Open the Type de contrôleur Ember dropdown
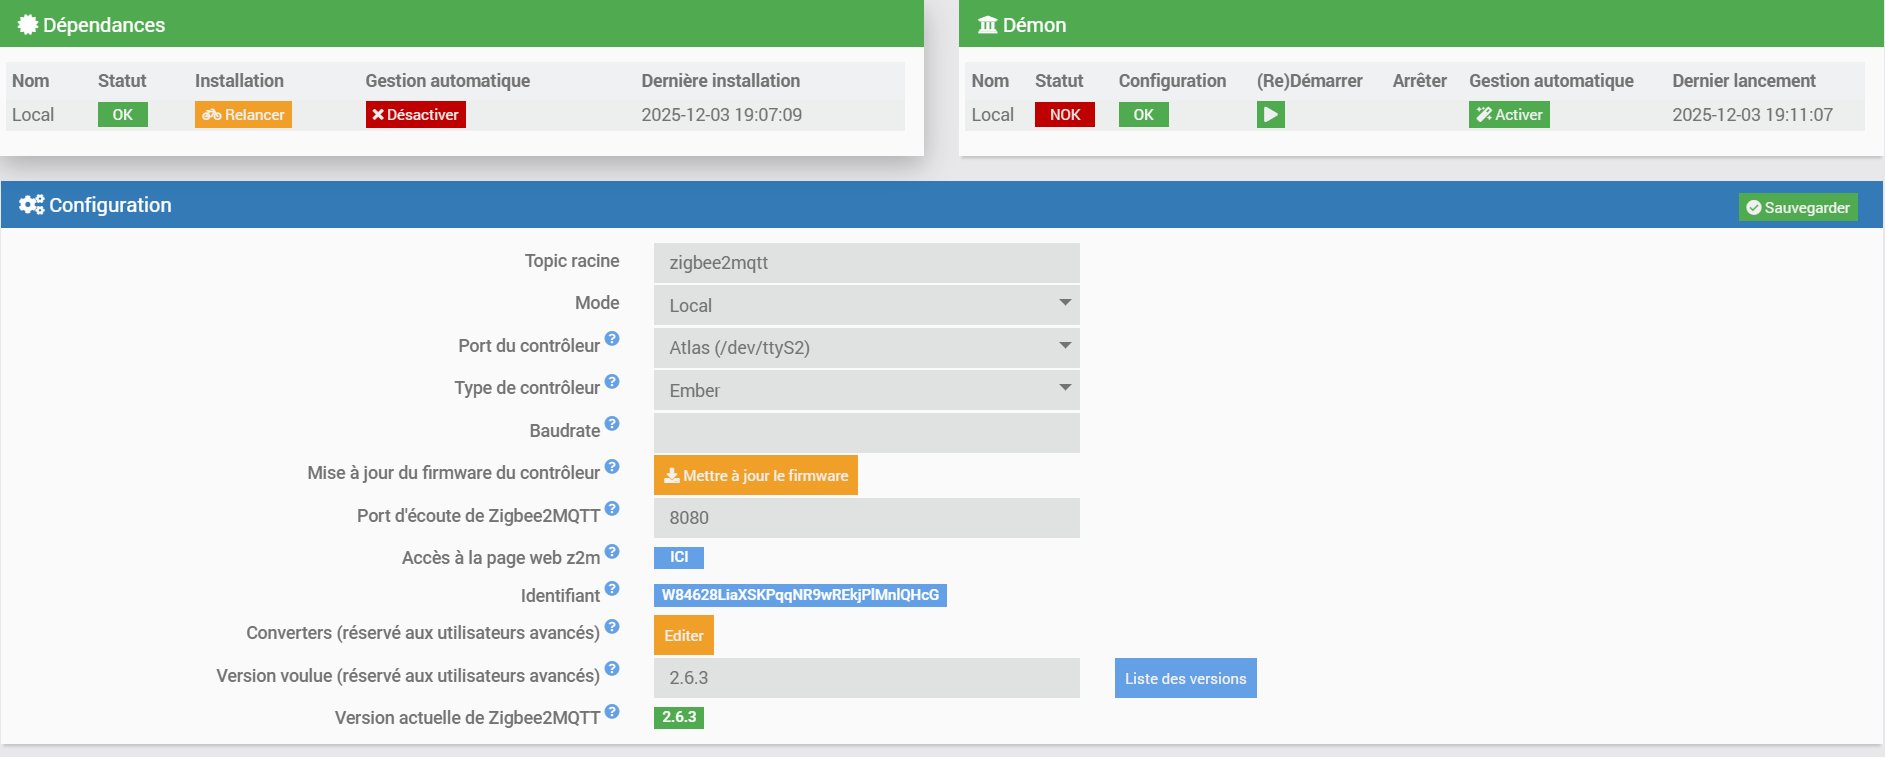The width and height of the screenshot is (1885, 757). 866,390
